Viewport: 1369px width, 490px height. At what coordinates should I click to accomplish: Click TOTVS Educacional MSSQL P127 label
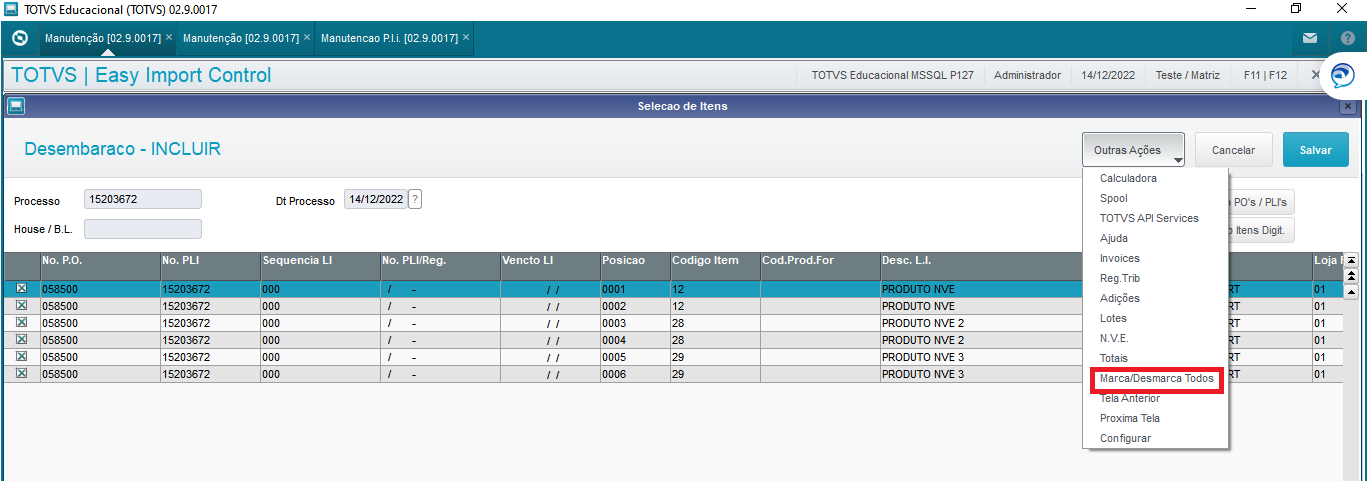coord(892,75)
